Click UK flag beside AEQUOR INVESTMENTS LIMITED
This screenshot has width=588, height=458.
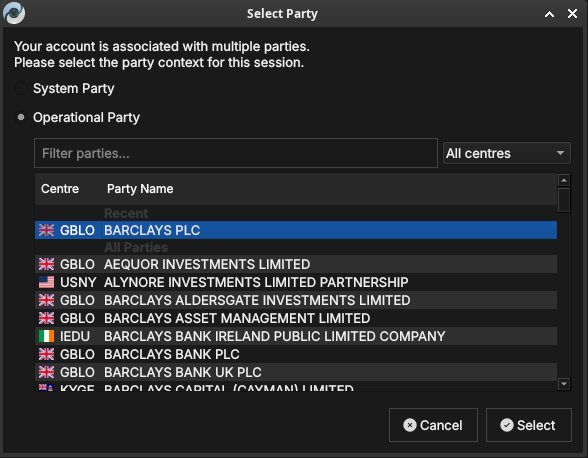click(x=46, y=264)
